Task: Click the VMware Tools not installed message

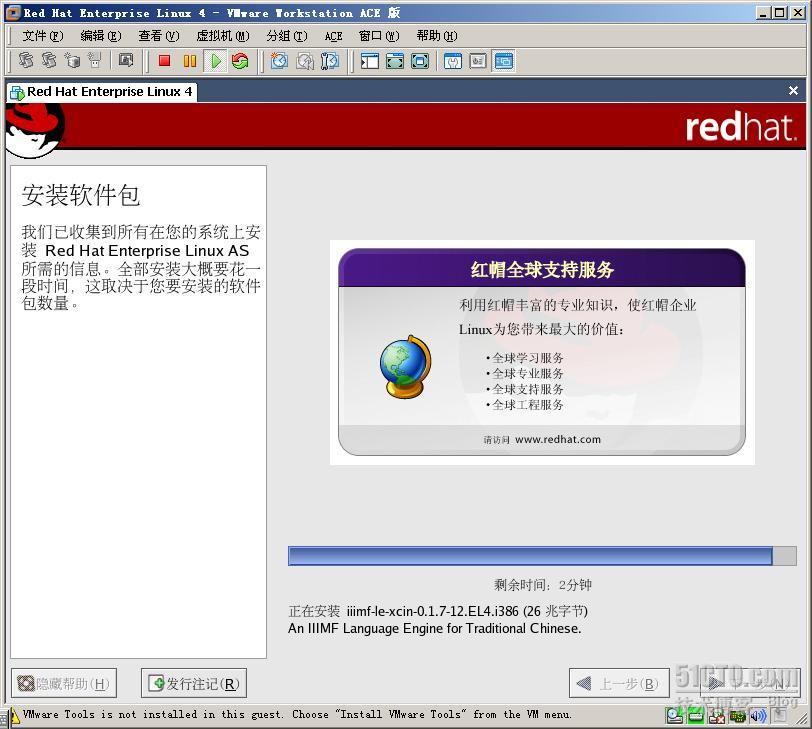Action: click(x=297, y=715)
